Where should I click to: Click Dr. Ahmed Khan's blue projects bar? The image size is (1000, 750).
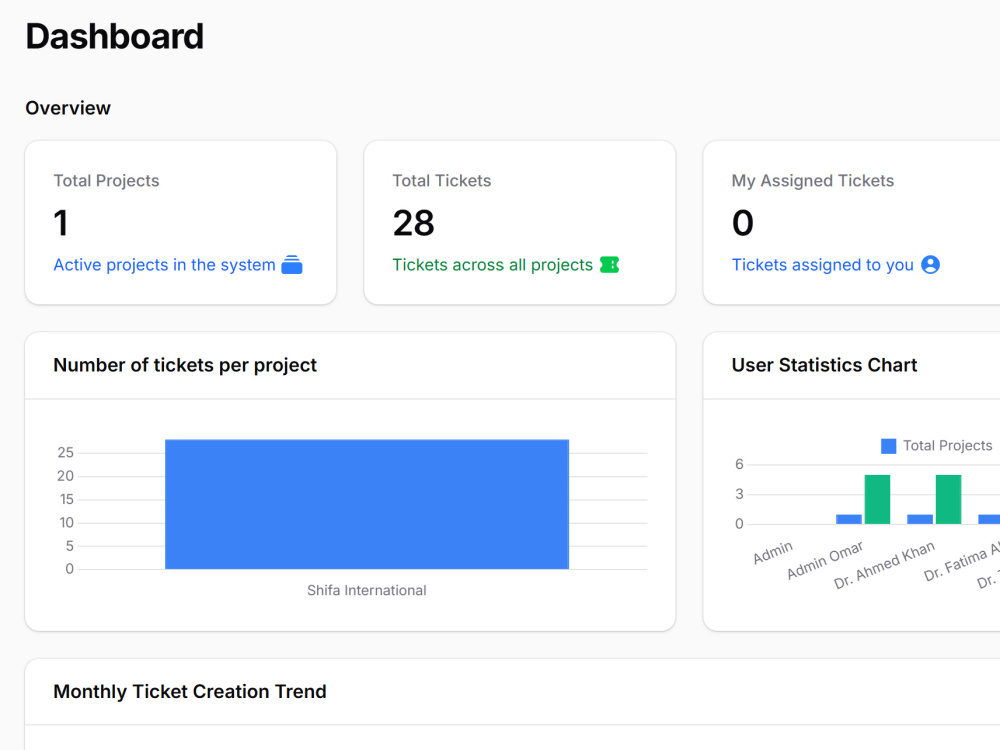tap(920, 519)
